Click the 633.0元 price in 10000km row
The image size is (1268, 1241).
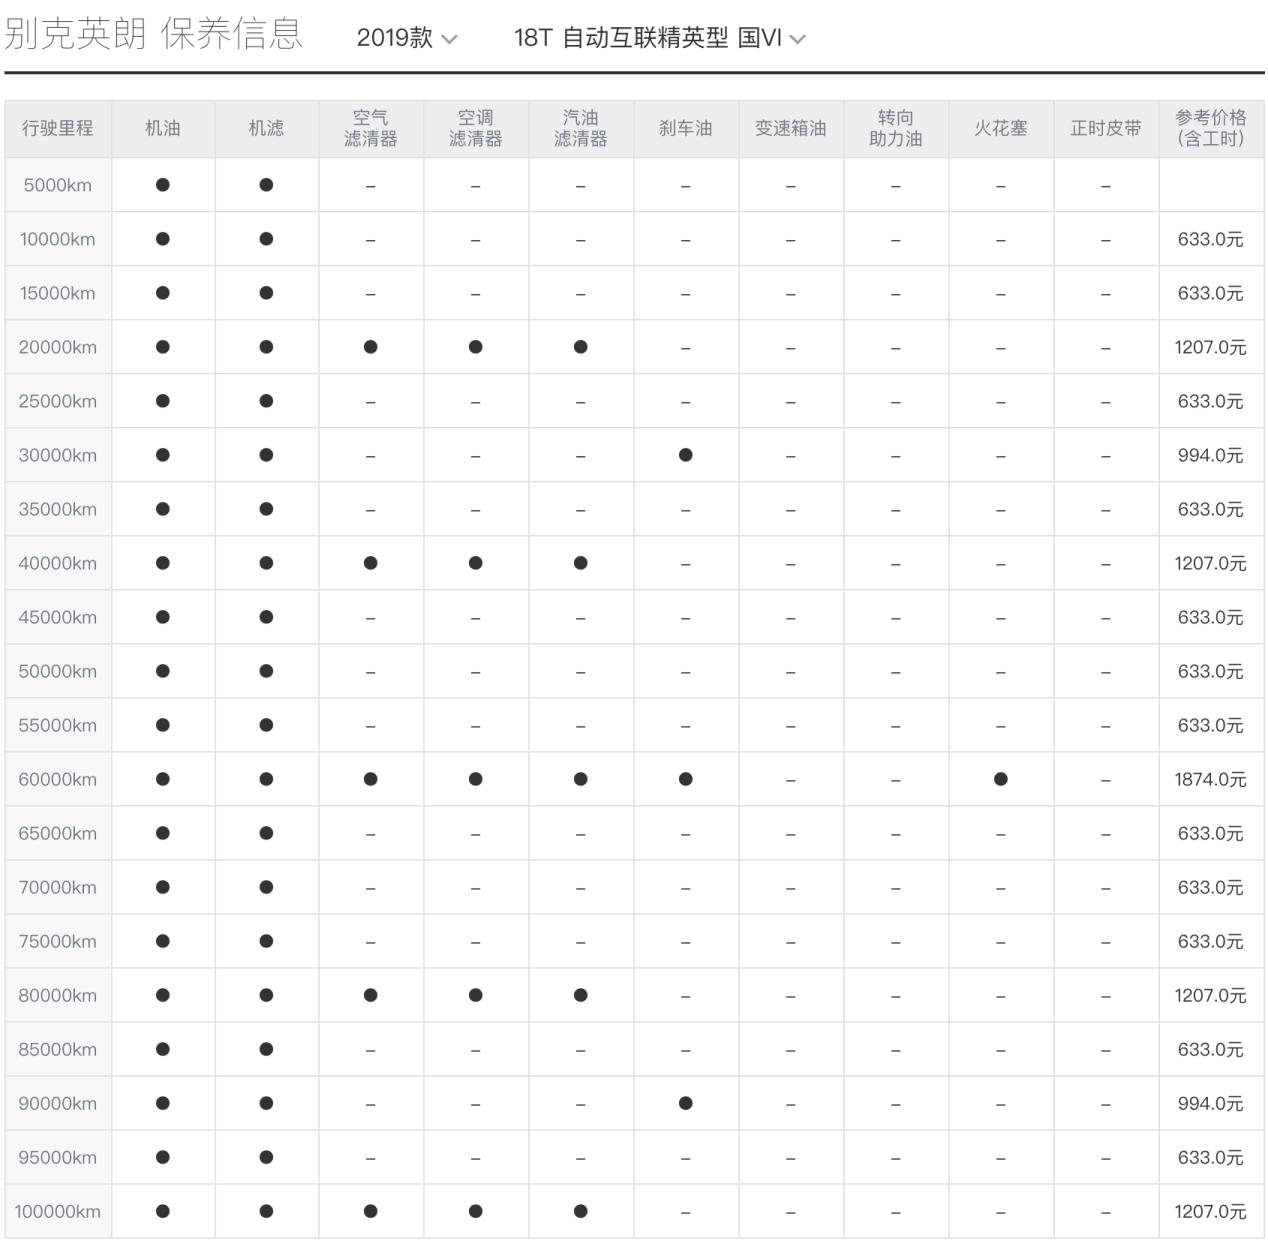(1209, 238)
